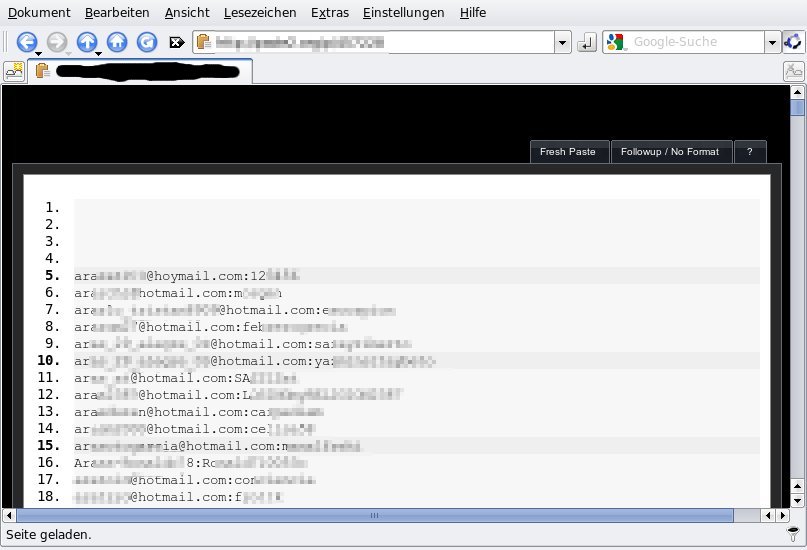The height and width of the screenshot is (550, 807).
Task: Click the horizontal scrollbar far-left arrow
Action: (x=9, y=515)
